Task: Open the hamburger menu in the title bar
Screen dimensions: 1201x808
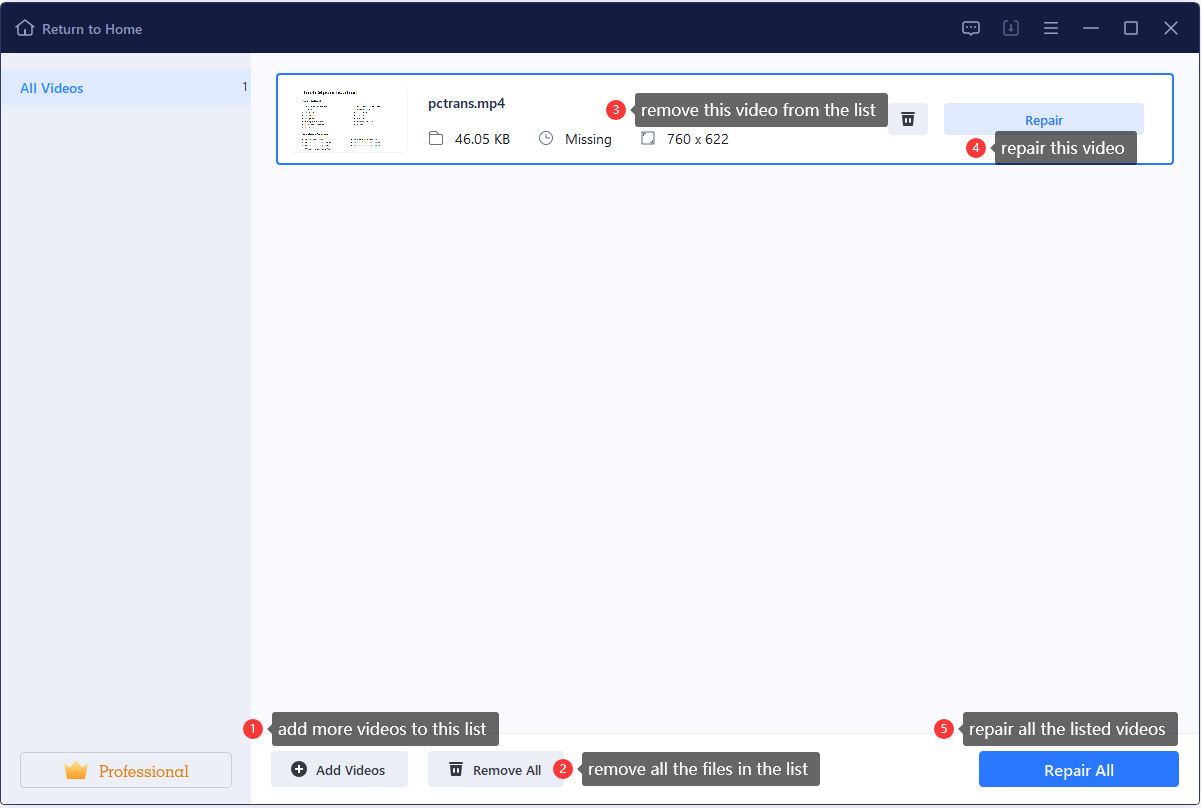Action: pyautogui.click(x=1051, y=28)
